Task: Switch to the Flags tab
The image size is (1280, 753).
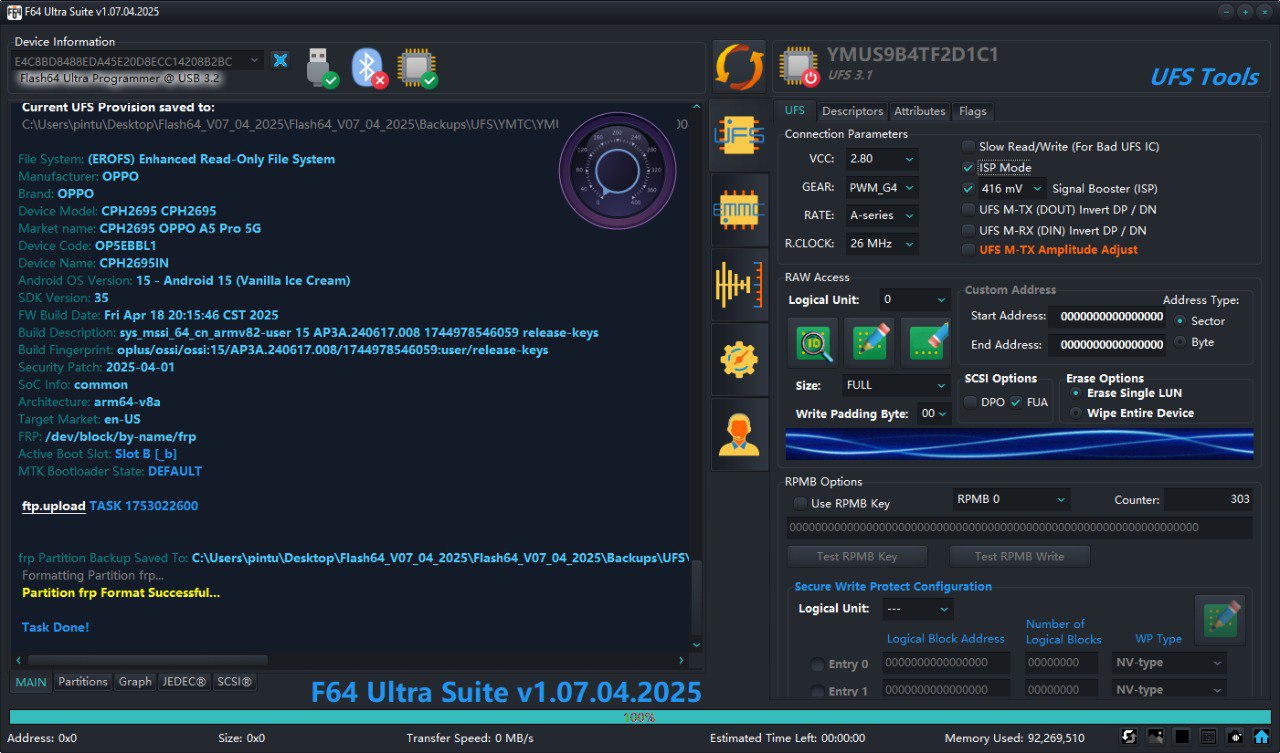Action: tap(972, 111)
